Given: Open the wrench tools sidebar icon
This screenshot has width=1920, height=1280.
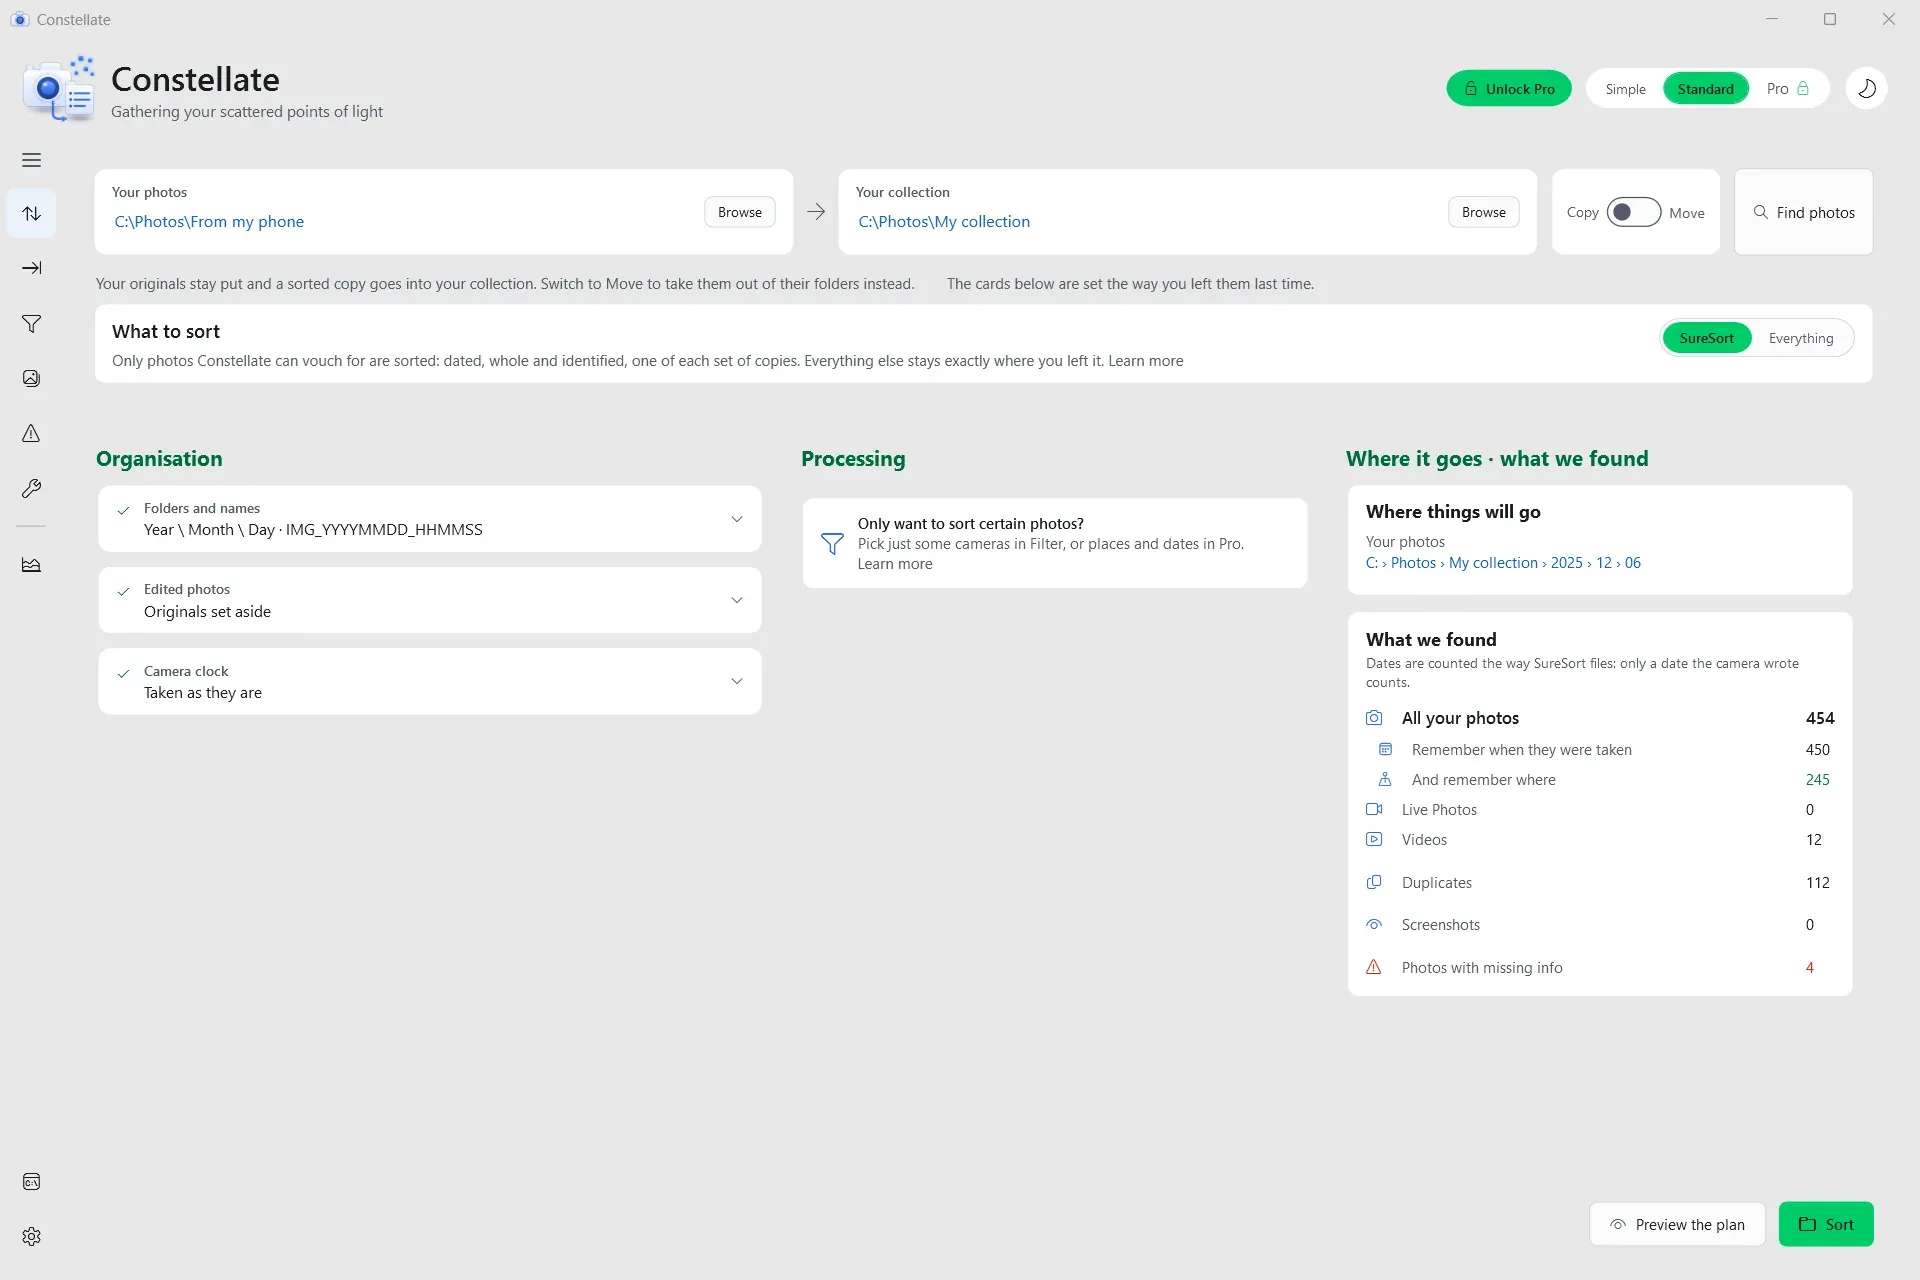Looking at the screenshot, I should (x=31, y=488).
